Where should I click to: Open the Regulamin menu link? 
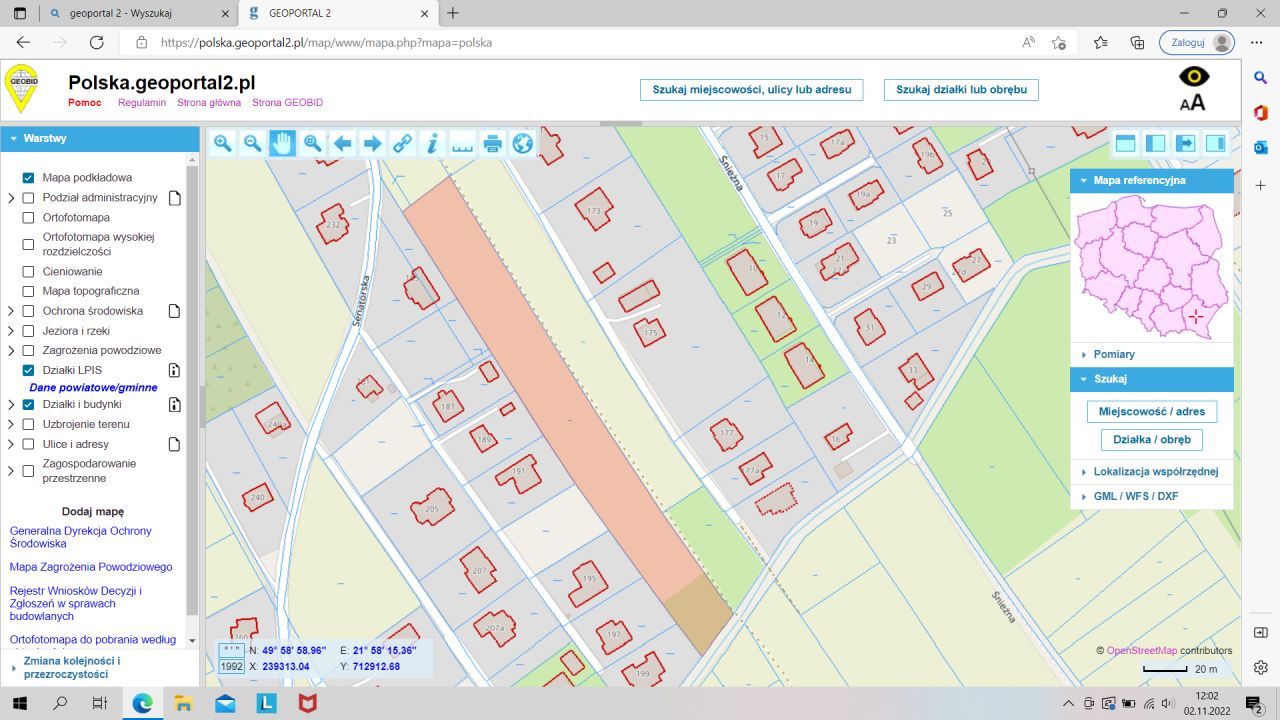click(142, 102)
